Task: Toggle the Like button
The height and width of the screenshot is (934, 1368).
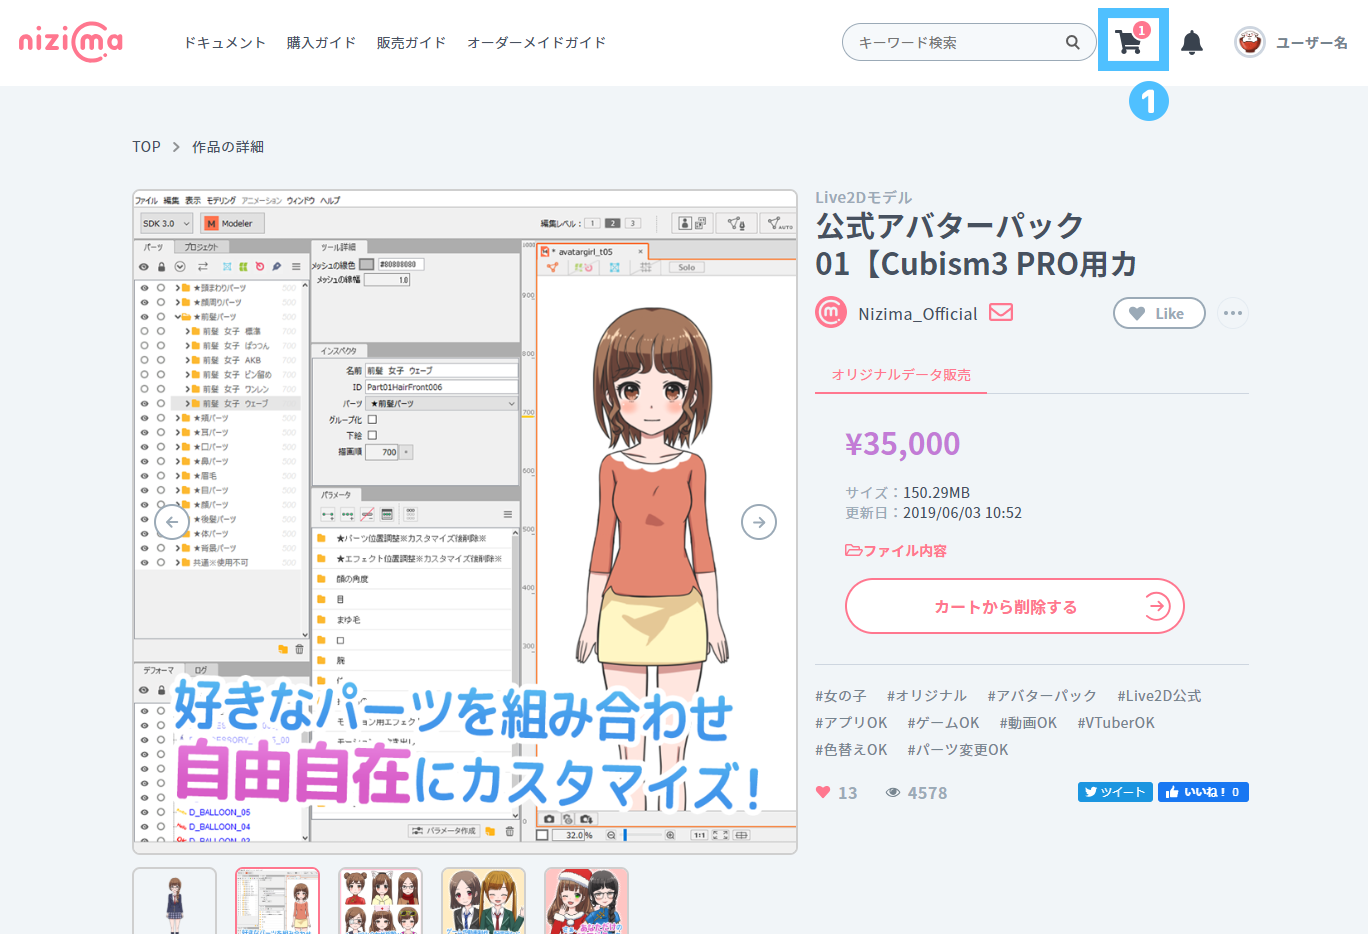Action: click(1159, 313)
